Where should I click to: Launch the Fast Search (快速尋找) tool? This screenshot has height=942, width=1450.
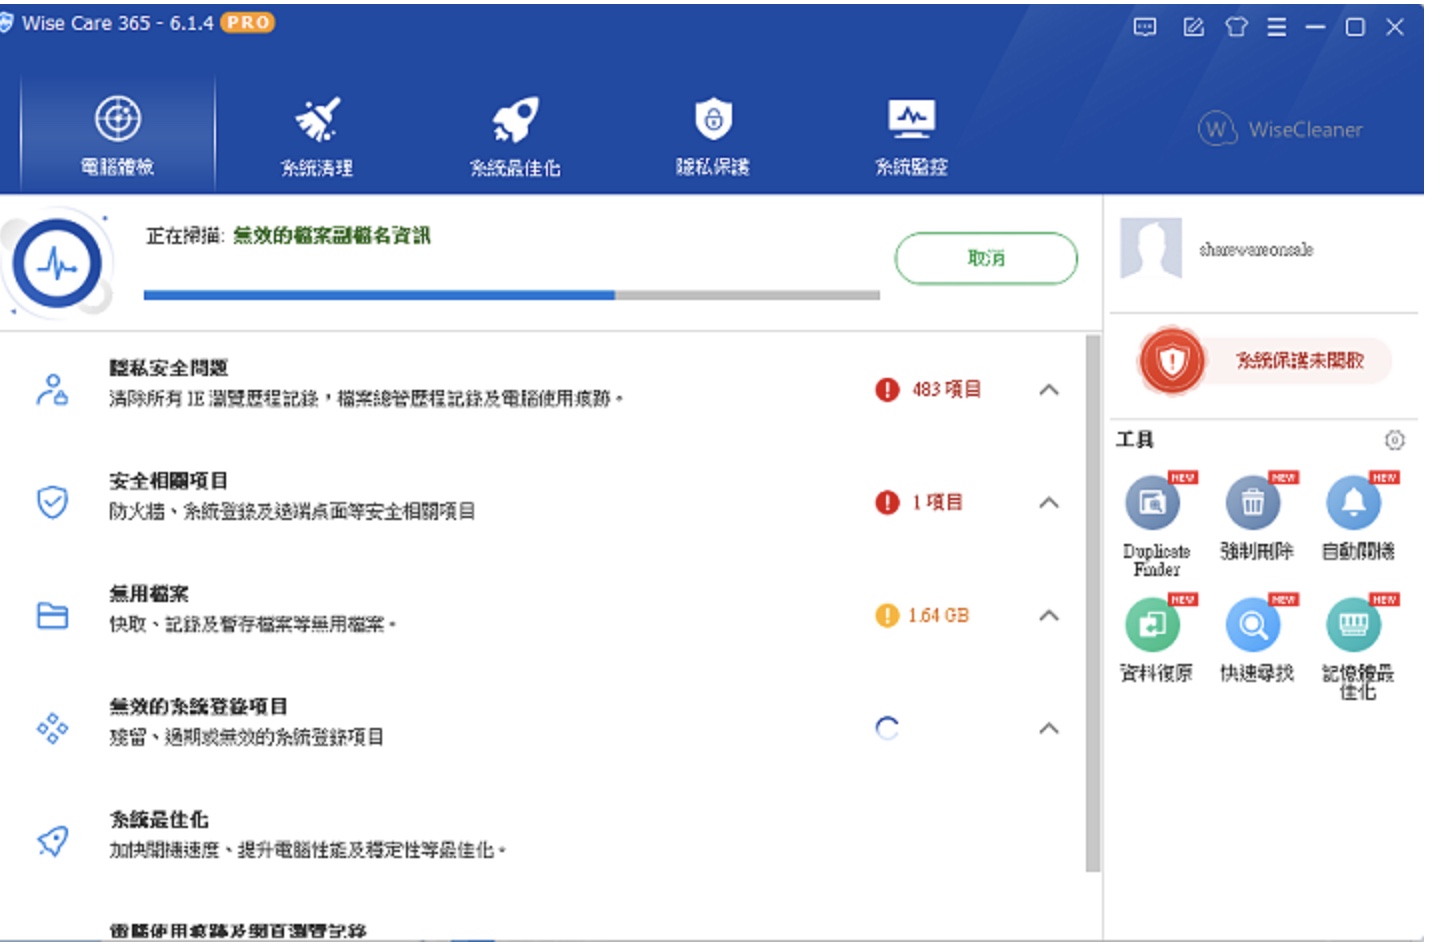1256,639
